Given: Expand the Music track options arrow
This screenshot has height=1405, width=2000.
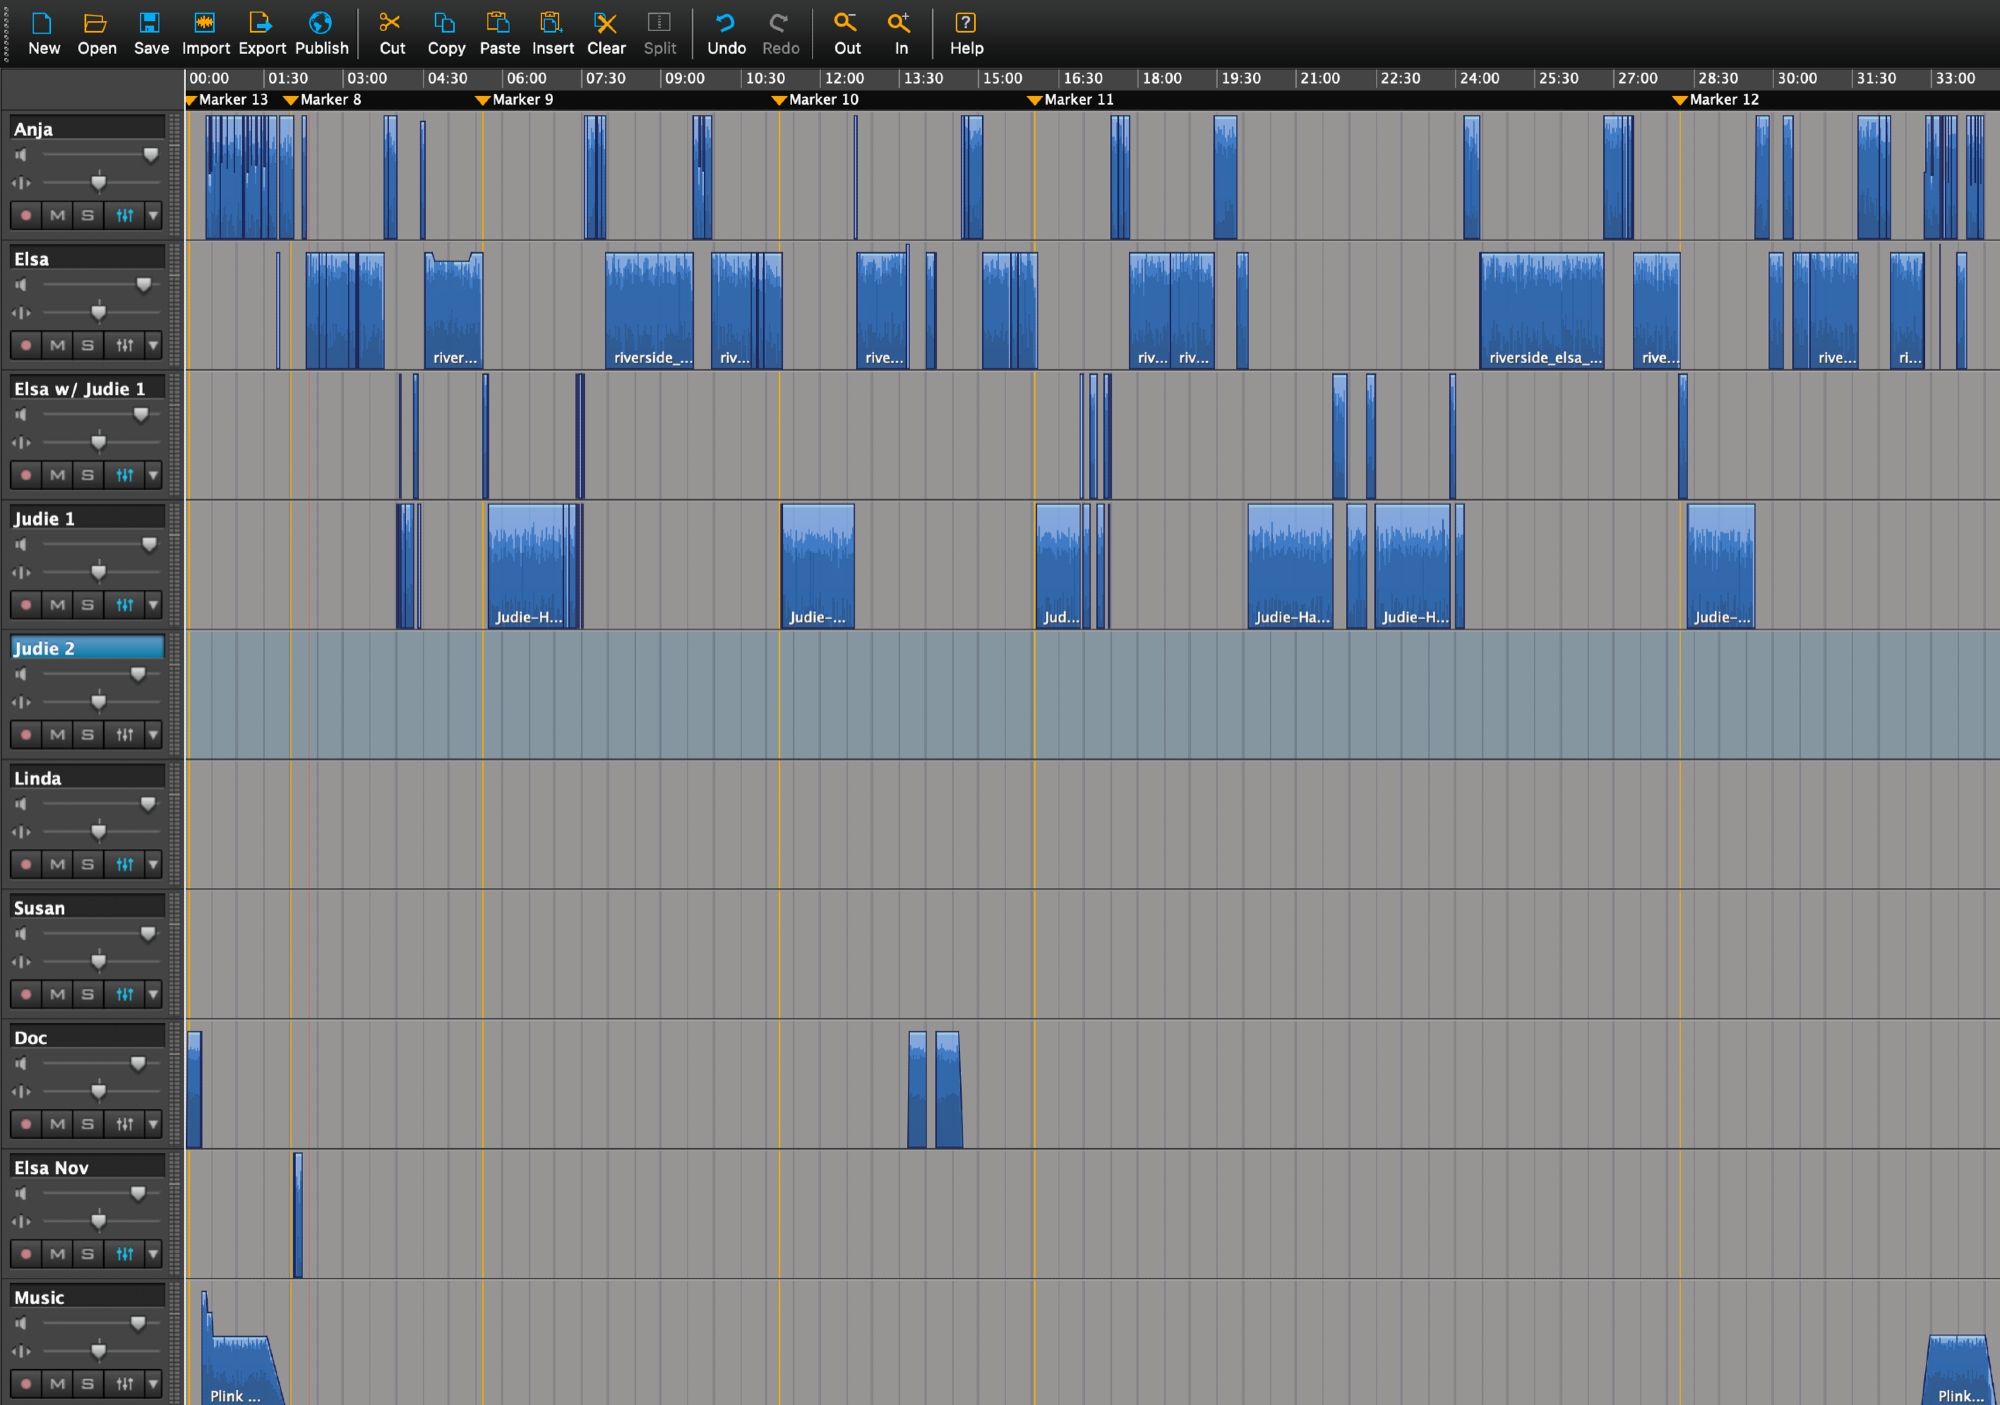Looking at the screenshot, I should pyautogui.click(x=153, y=1384).
